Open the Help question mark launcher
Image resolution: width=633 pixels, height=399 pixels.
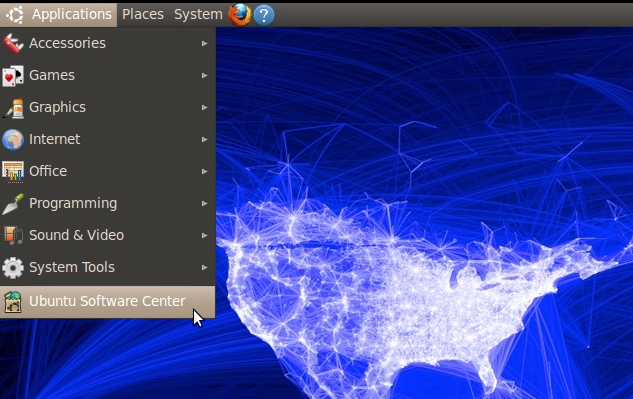[x=264, y=15]
